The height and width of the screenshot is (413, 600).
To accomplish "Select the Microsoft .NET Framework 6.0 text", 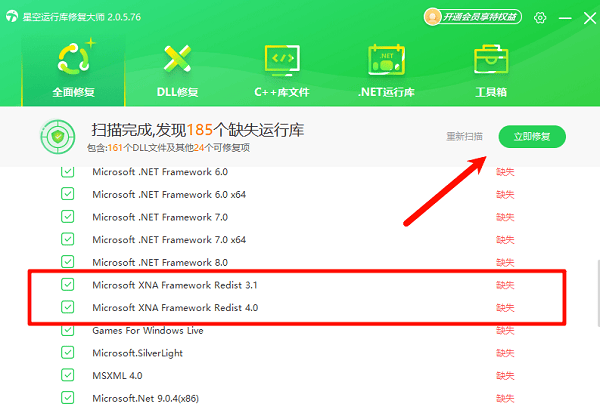I will [x=160, y=172].
